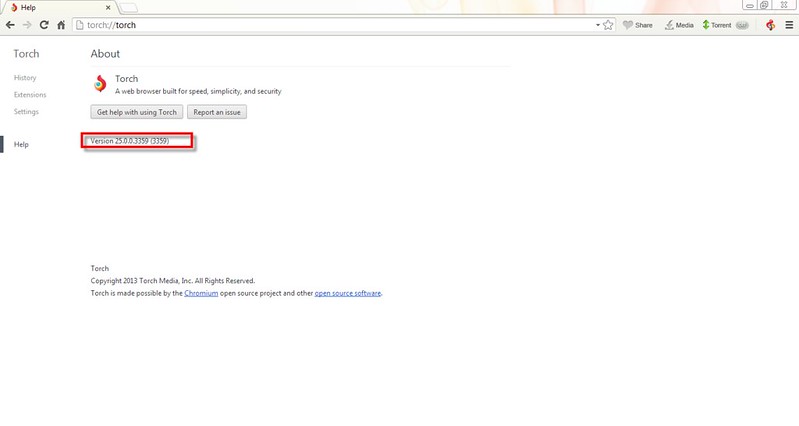Open the open source software link
The image size is (799, 426).
click(x=348, y=294)
